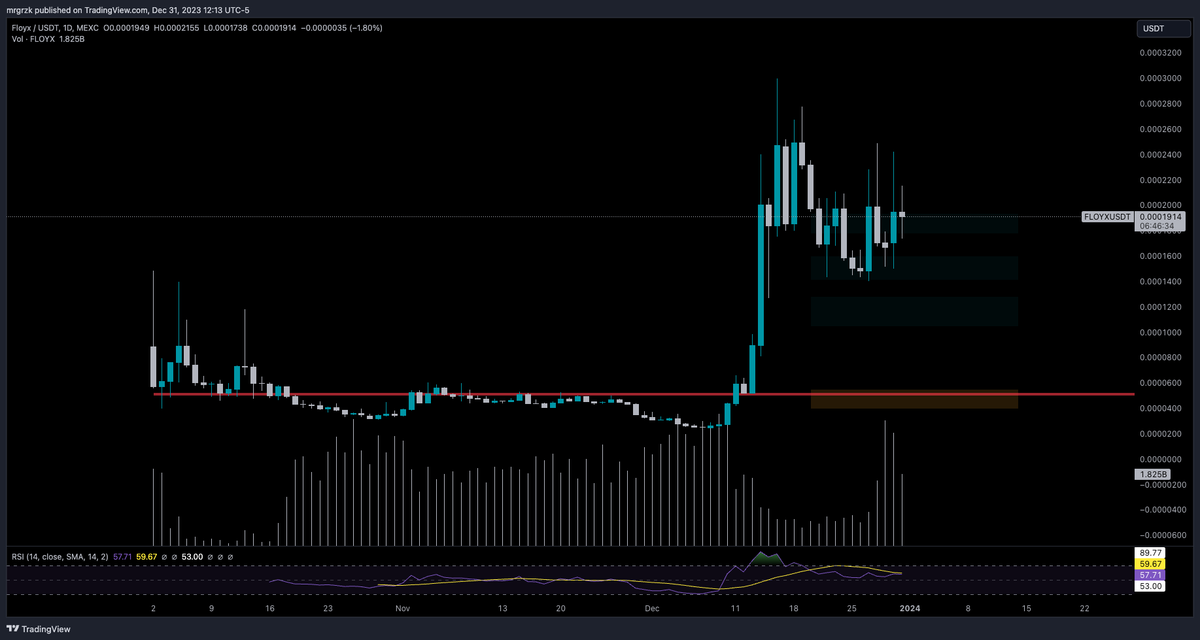The width and height of the screenshot is (1200, 640).
Task: Click the 0.0002800 price axis label
Action: click(1160, 103)
